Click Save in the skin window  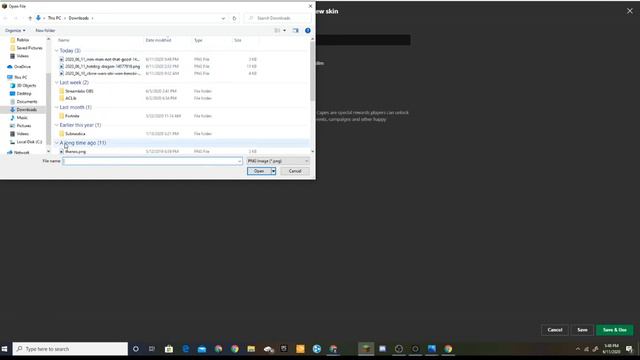[x=582, y=330]
